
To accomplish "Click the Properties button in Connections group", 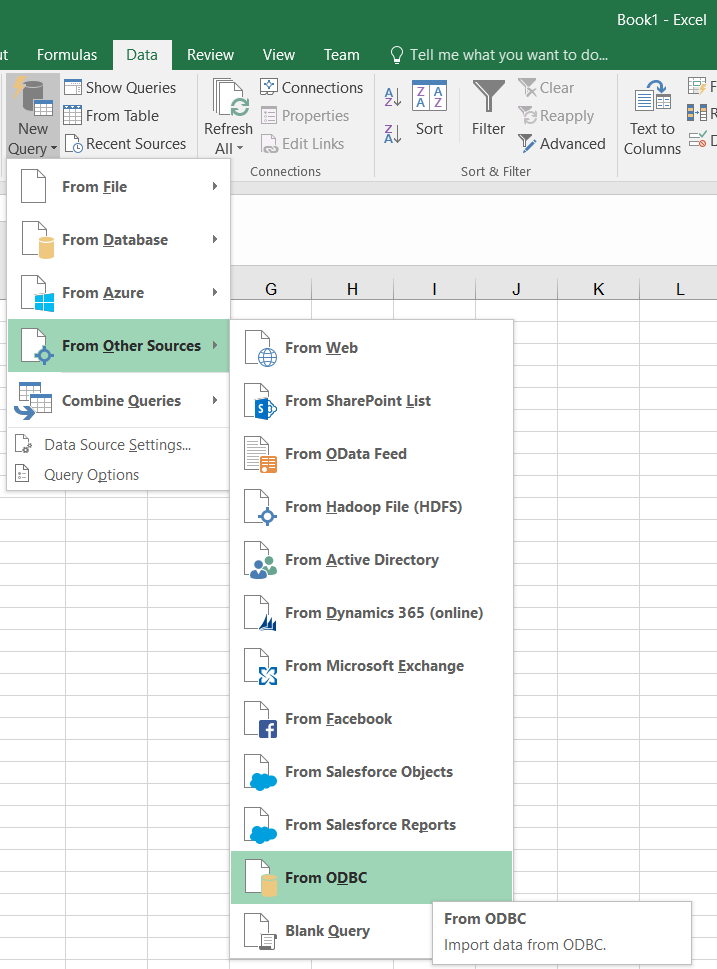I will pos(305,116).
